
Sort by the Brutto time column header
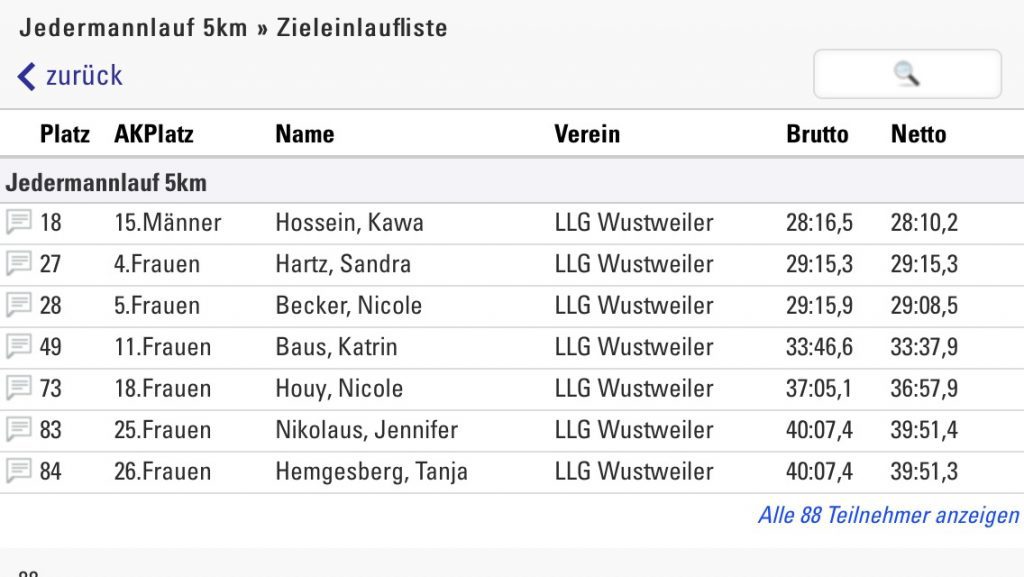tap(817, 134)
